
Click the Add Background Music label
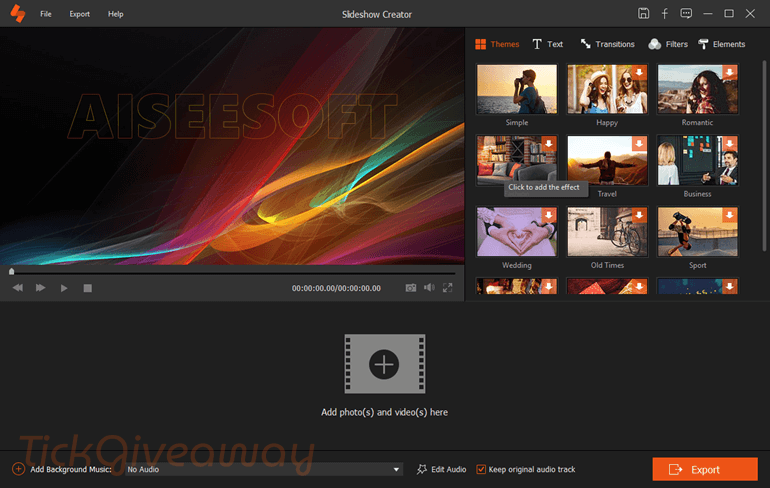coord(71,469)
